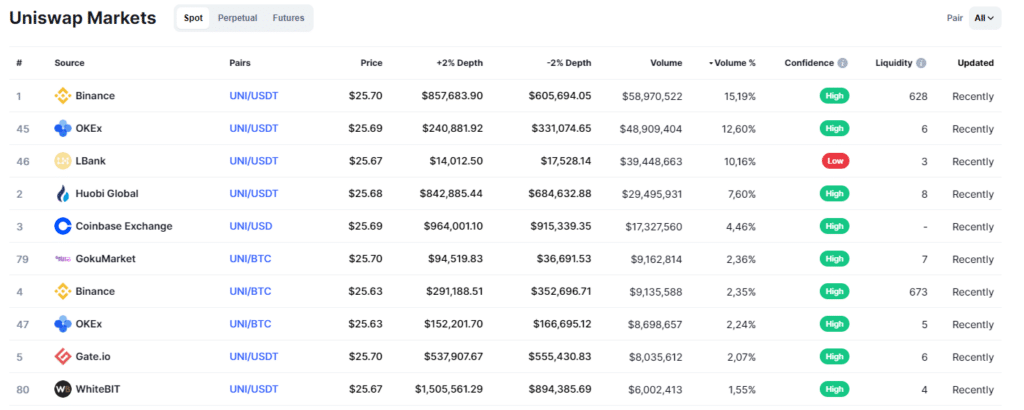Sort by the +2% Depth header
Viewport: 1024px width, 410px height.
coord(459,63)
